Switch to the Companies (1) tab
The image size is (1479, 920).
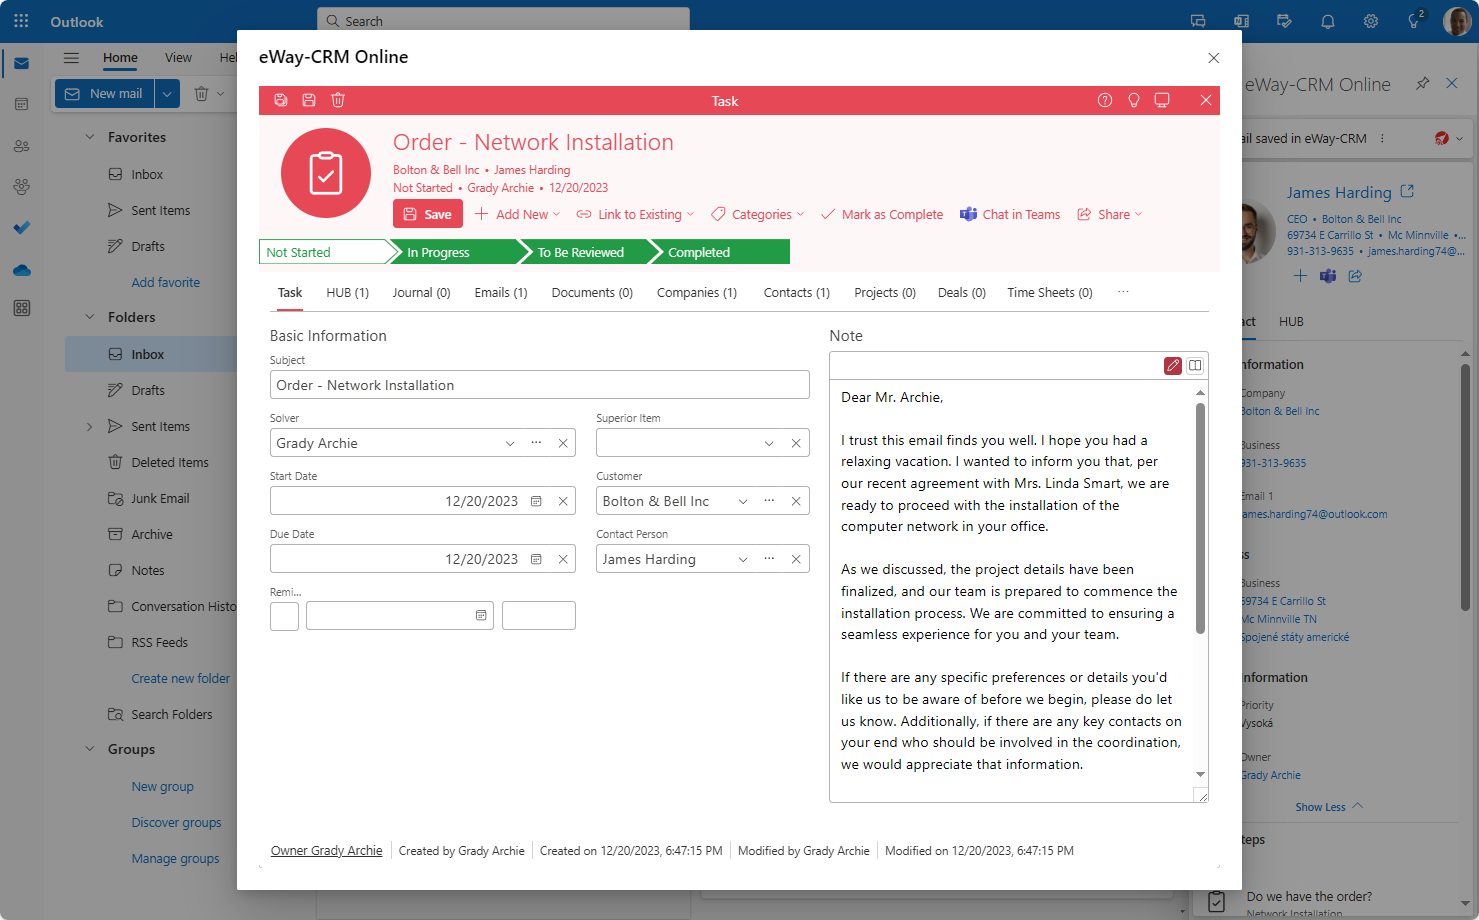(x=697, y=293)
